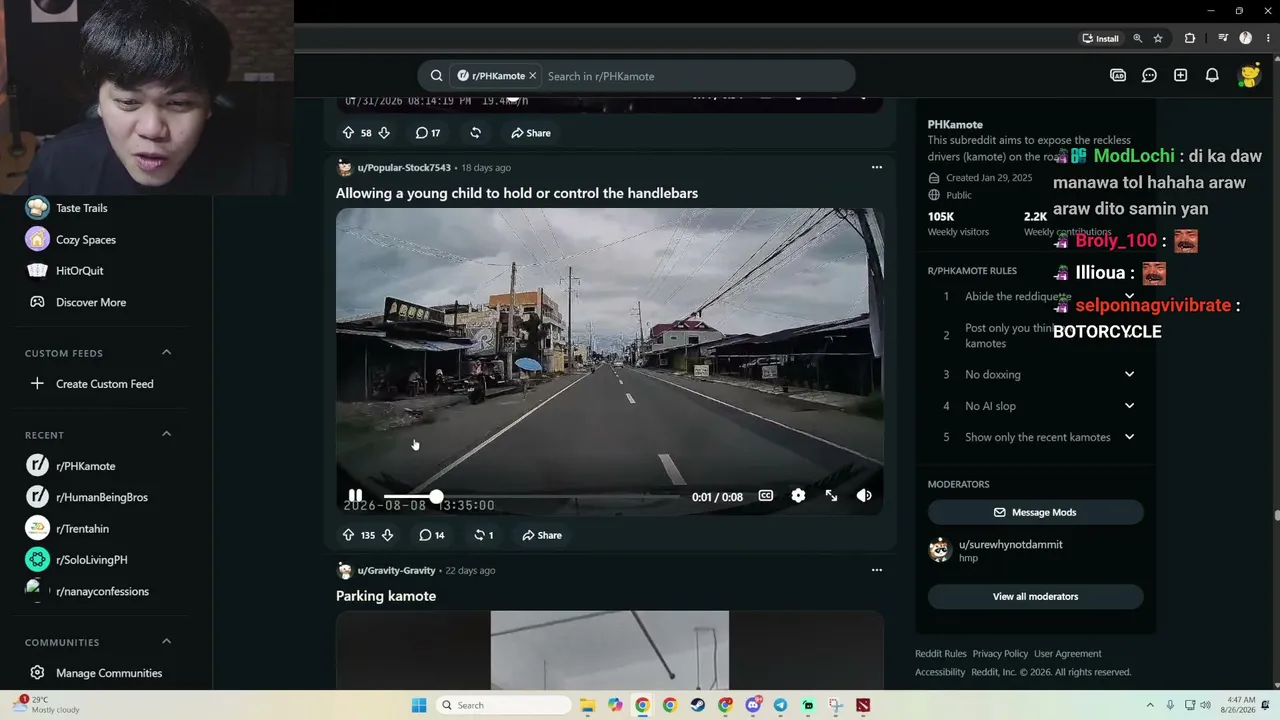1280x720 pixels.
Task: Open the Reddit user avatar menu
Action: pos(1249,76)
